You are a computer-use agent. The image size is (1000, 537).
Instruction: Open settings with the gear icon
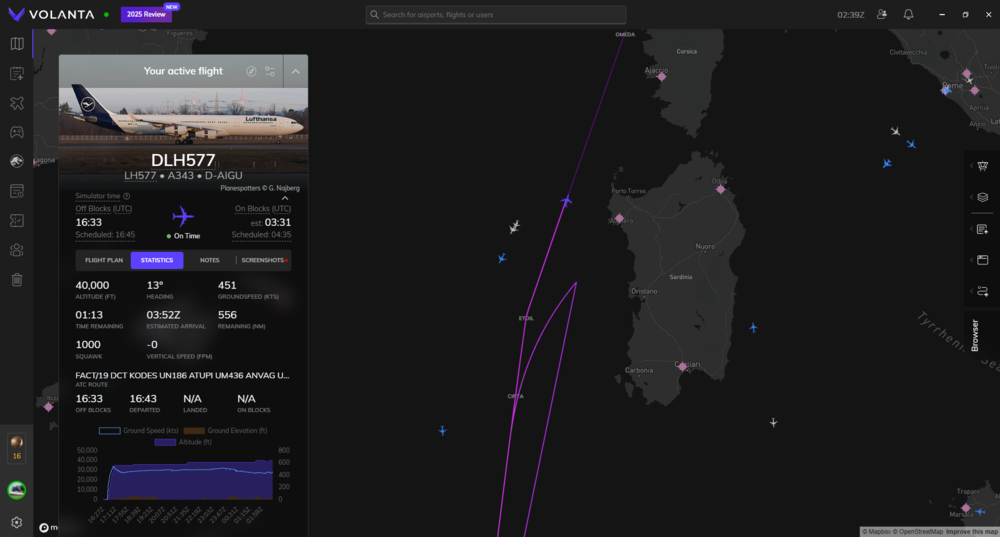(x=16, y=522)
